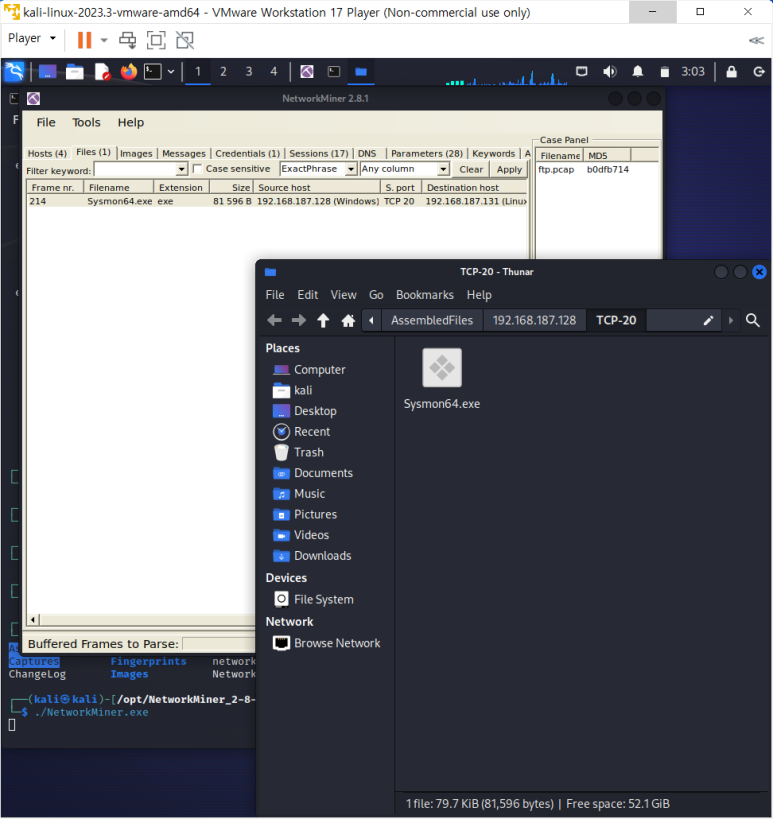Select ftp.pcap in the Case Panel
Image resolution: width=773 pixels, height=819 pixels.
(556, 169)
